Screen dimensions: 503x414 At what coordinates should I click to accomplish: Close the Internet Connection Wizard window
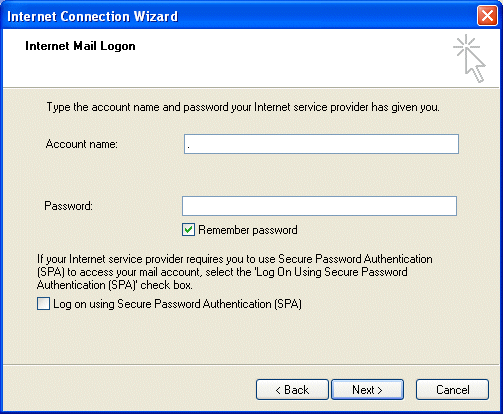coord(487,16)
